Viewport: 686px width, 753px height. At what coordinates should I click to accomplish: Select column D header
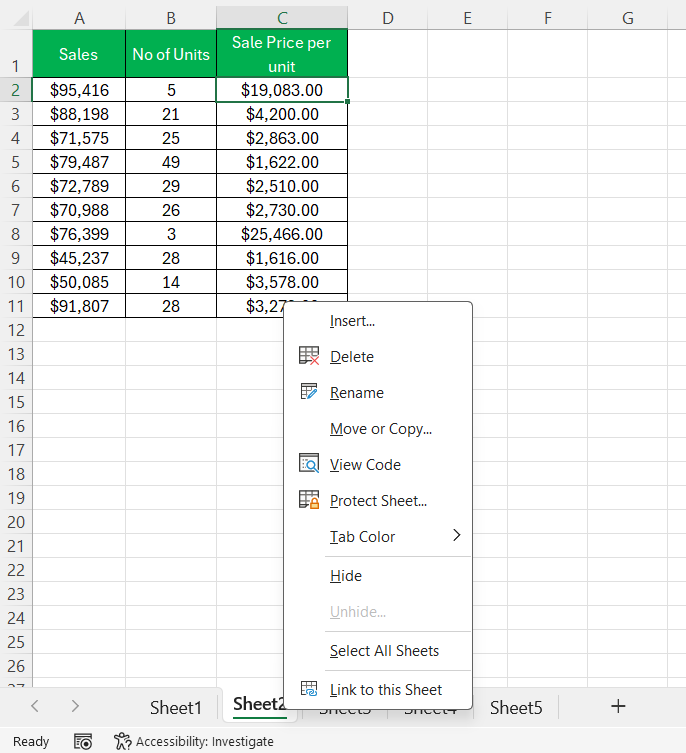click(388, 18)
